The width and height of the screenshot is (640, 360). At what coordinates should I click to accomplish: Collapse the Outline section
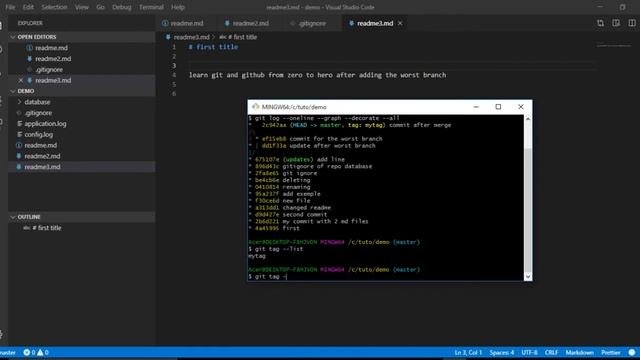pyautogui.click(x=82, y=217)
